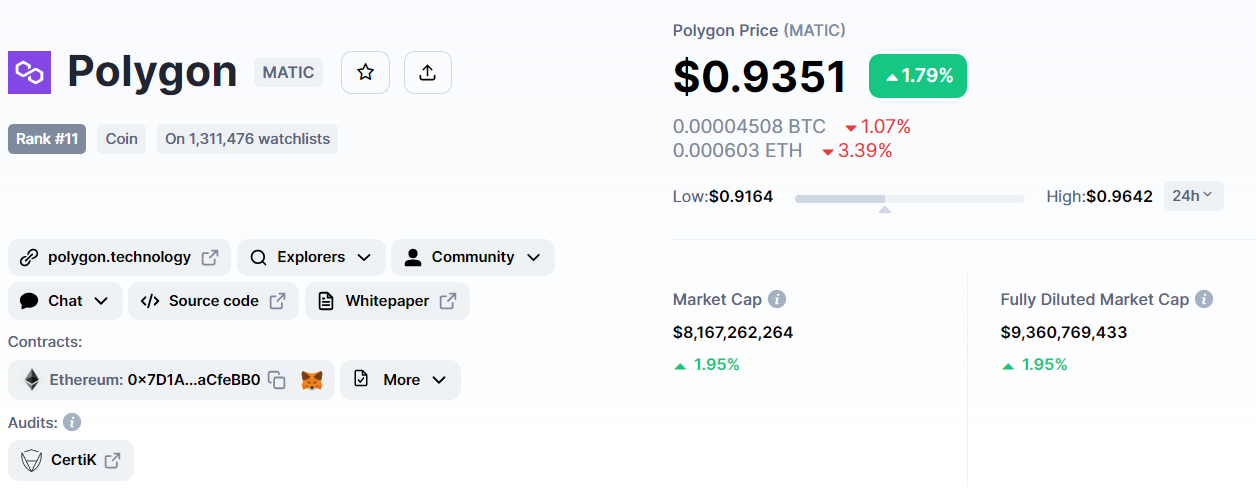This screenshot has height=492, width=1256.
Task: Expand the Chat dropdown
Action: [65, 301]
